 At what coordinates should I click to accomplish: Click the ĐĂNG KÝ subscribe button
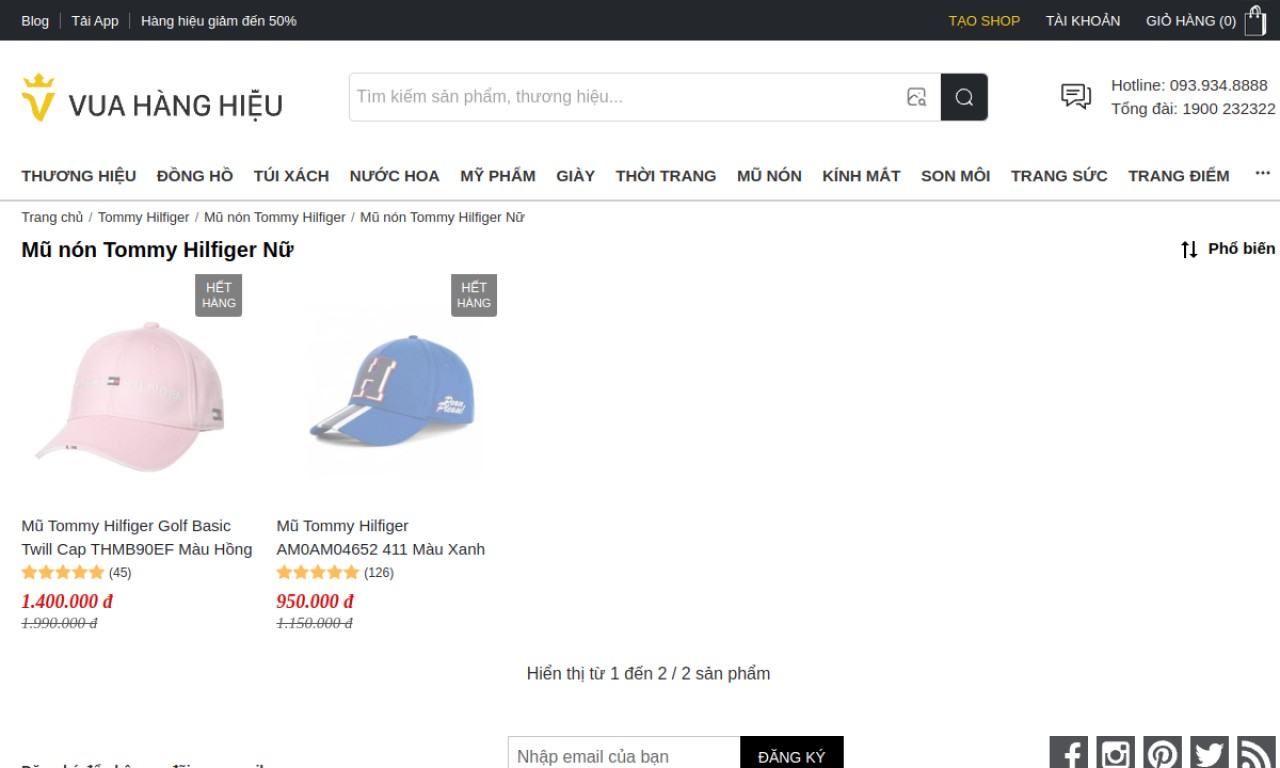point(792,756)
